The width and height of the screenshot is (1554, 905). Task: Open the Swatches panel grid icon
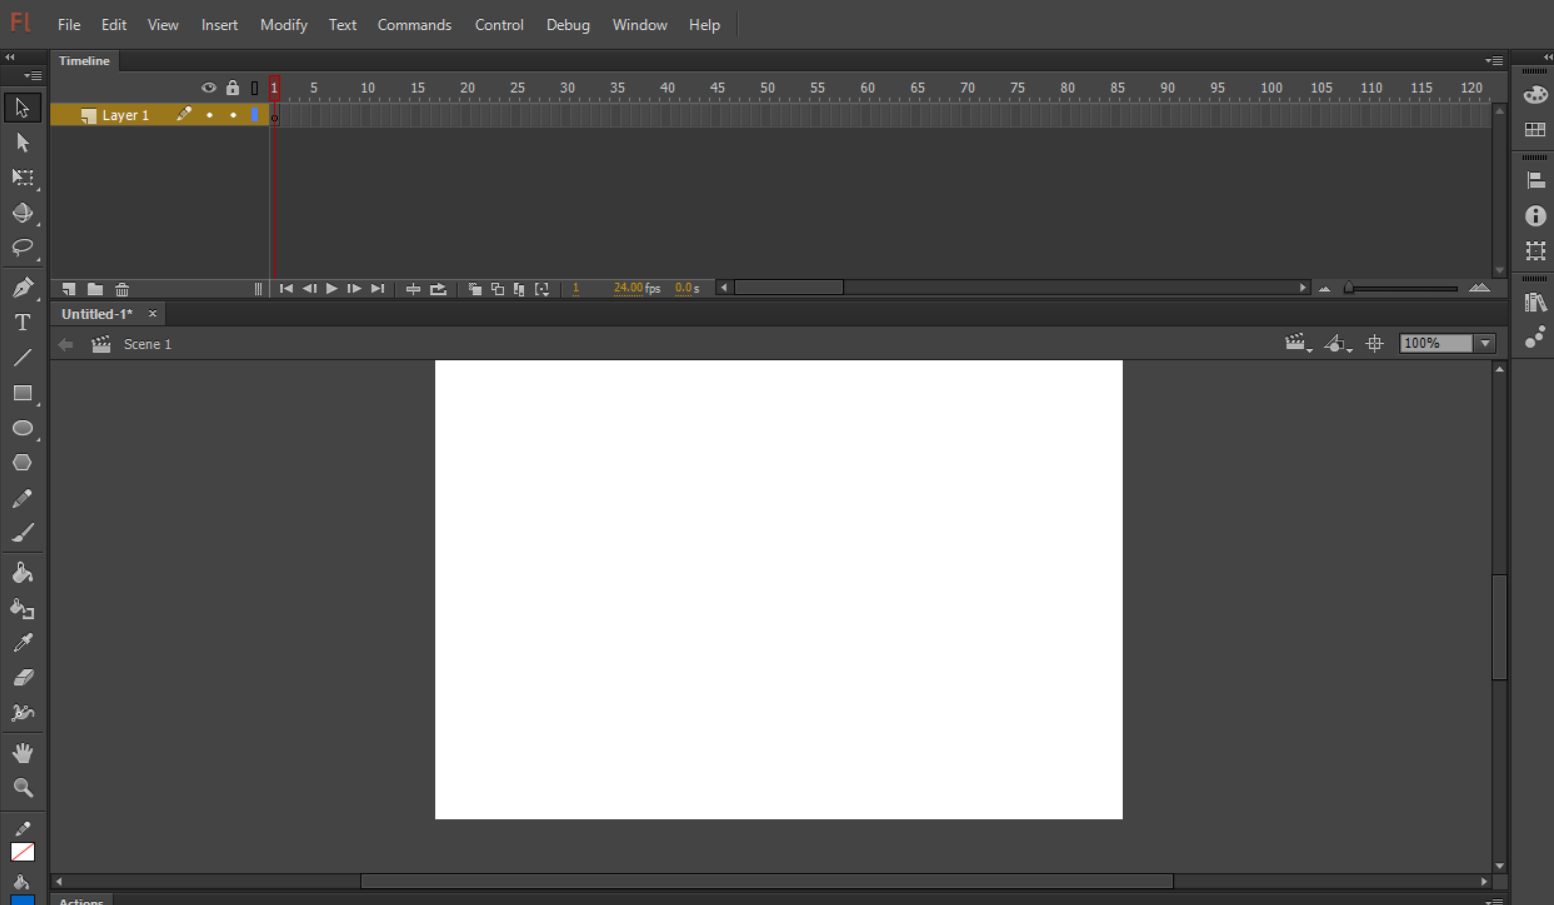point(1535,130)
